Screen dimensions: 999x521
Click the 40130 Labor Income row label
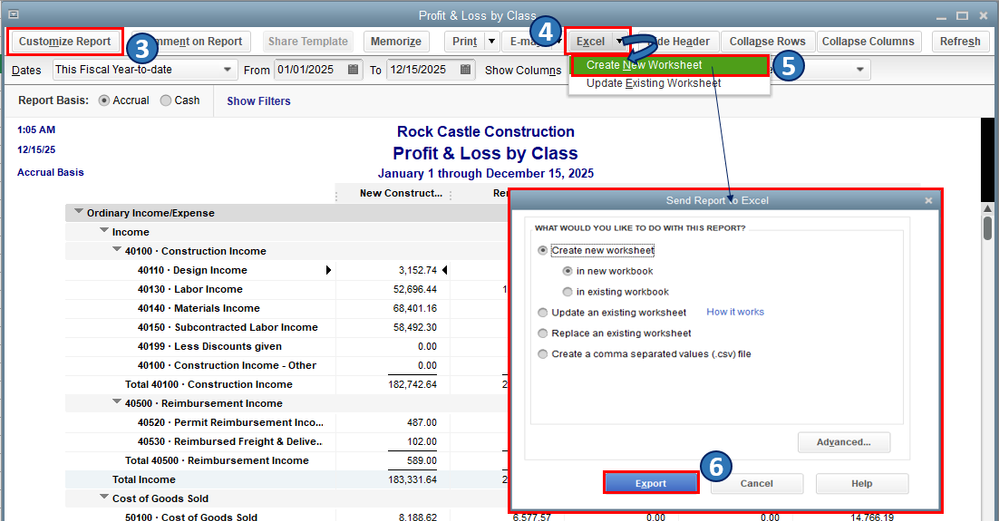[190, 289]
